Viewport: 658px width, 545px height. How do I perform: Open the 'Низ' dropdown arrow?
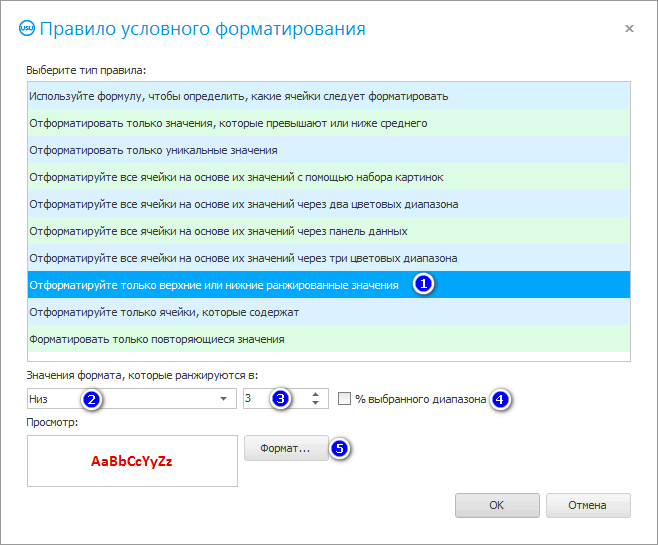221,399
